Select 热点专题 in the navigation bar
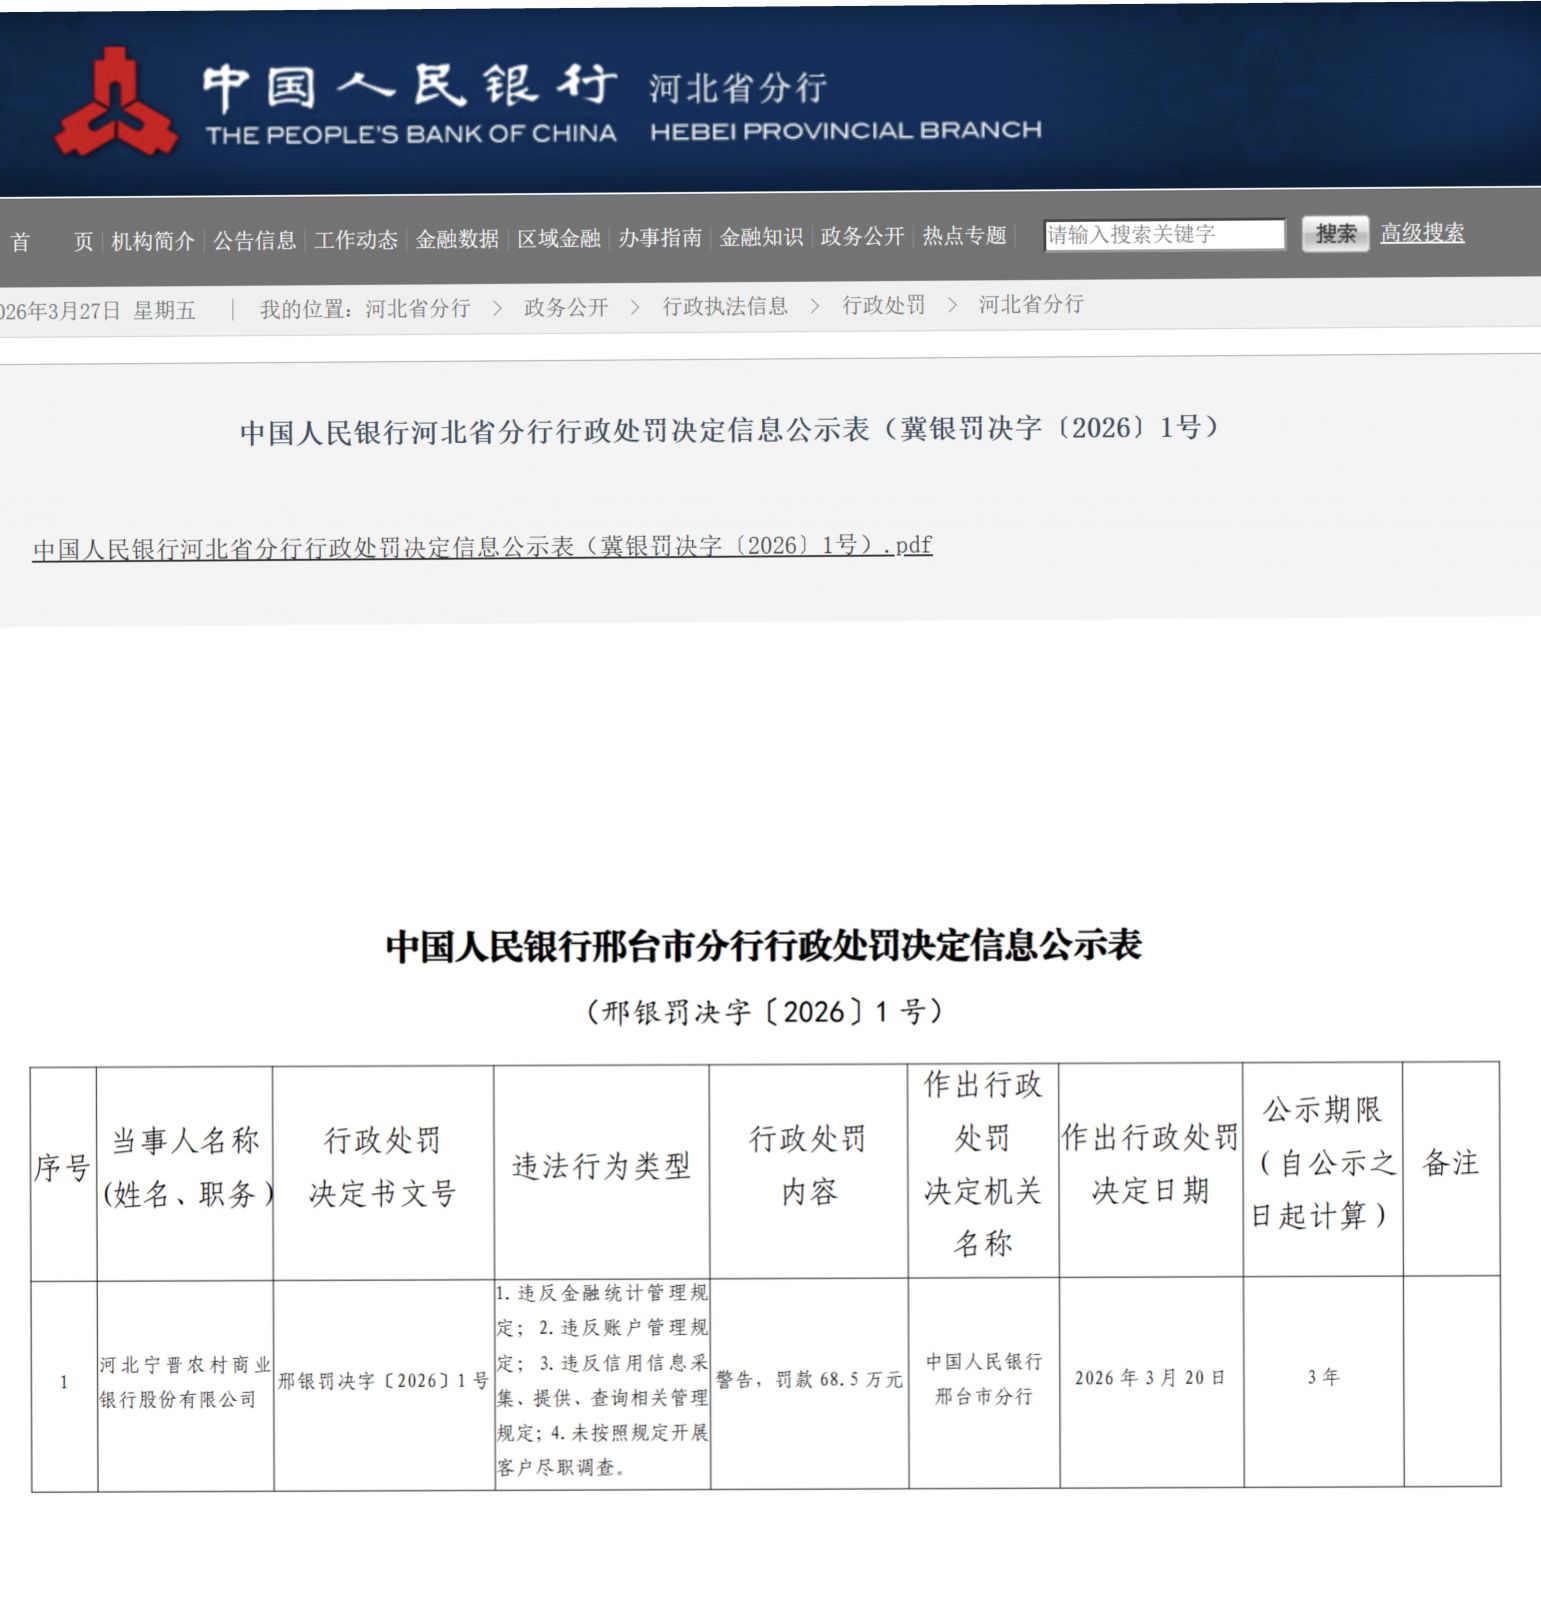1541x1600 pixels. click(964, 235)
